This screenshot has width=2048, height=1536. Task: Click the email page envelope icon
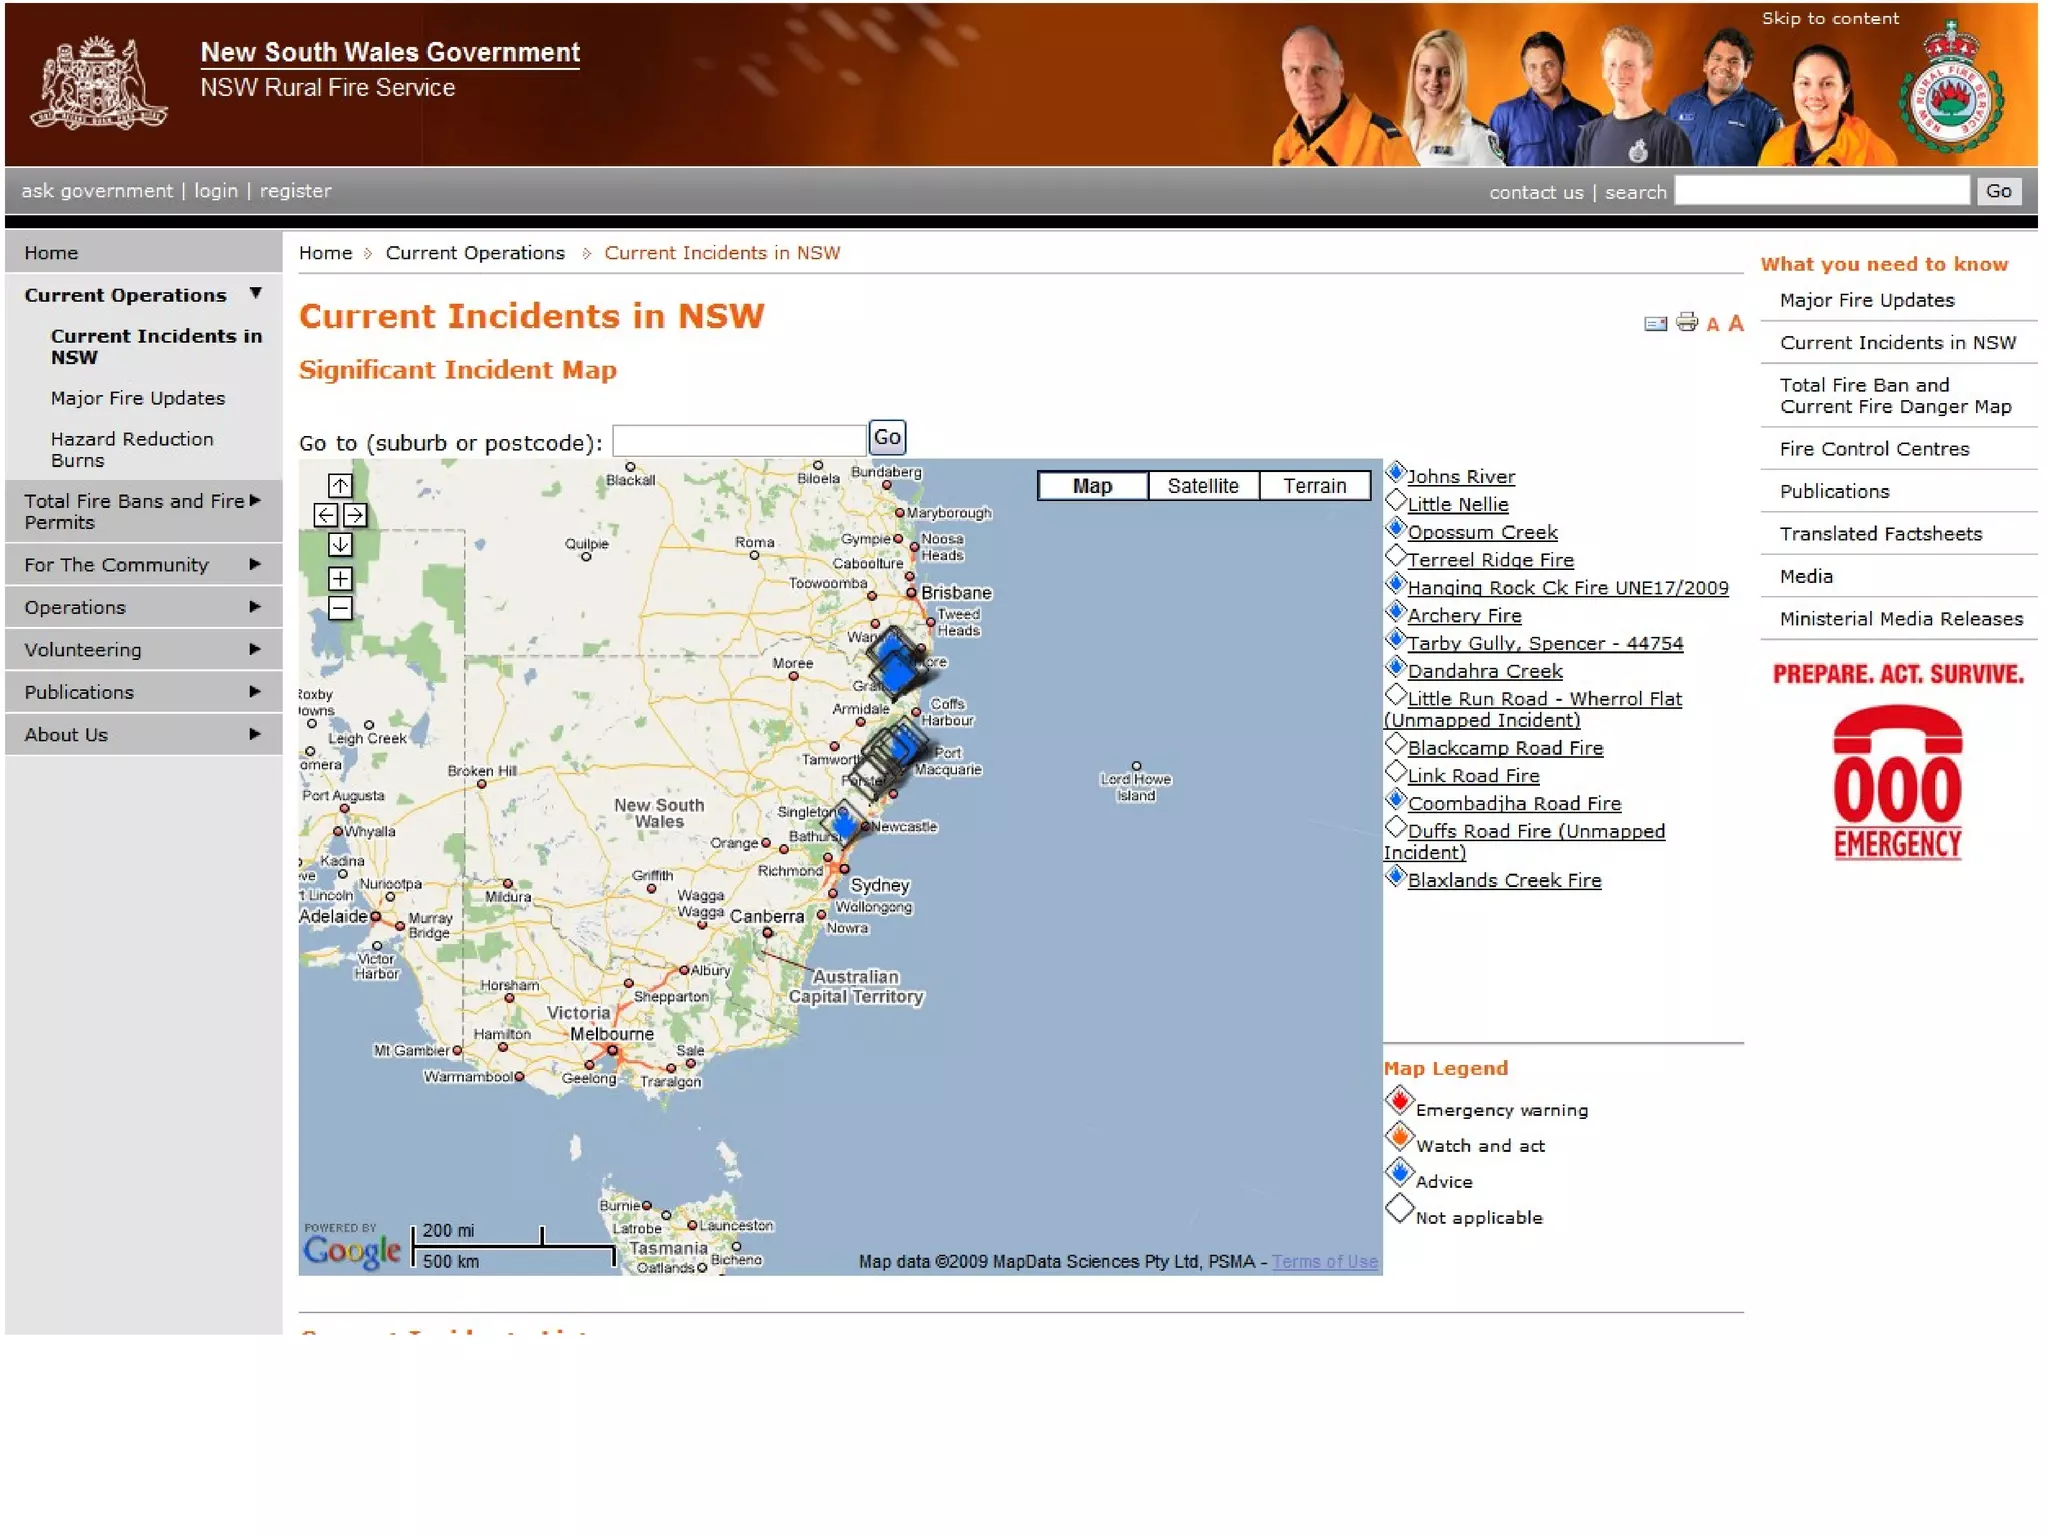[1655, 323]
